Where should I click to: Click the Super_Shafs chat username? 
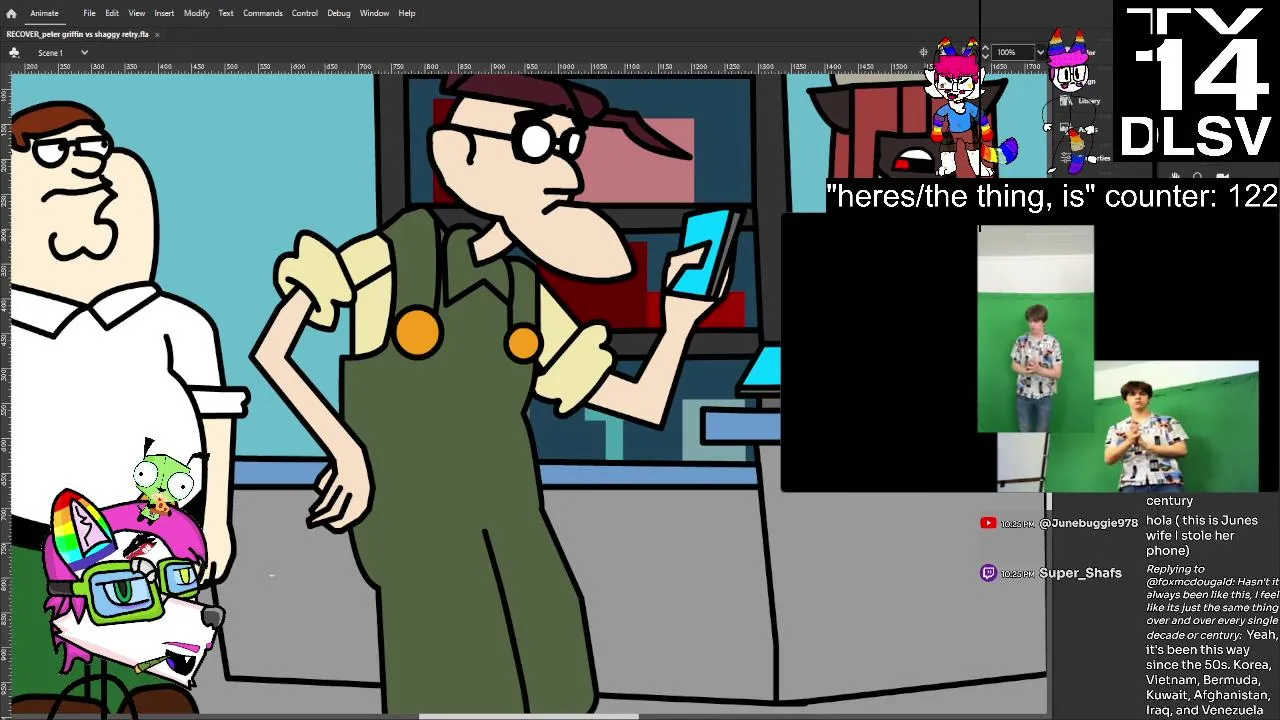pyautogui.click(x=1080, y=573)
